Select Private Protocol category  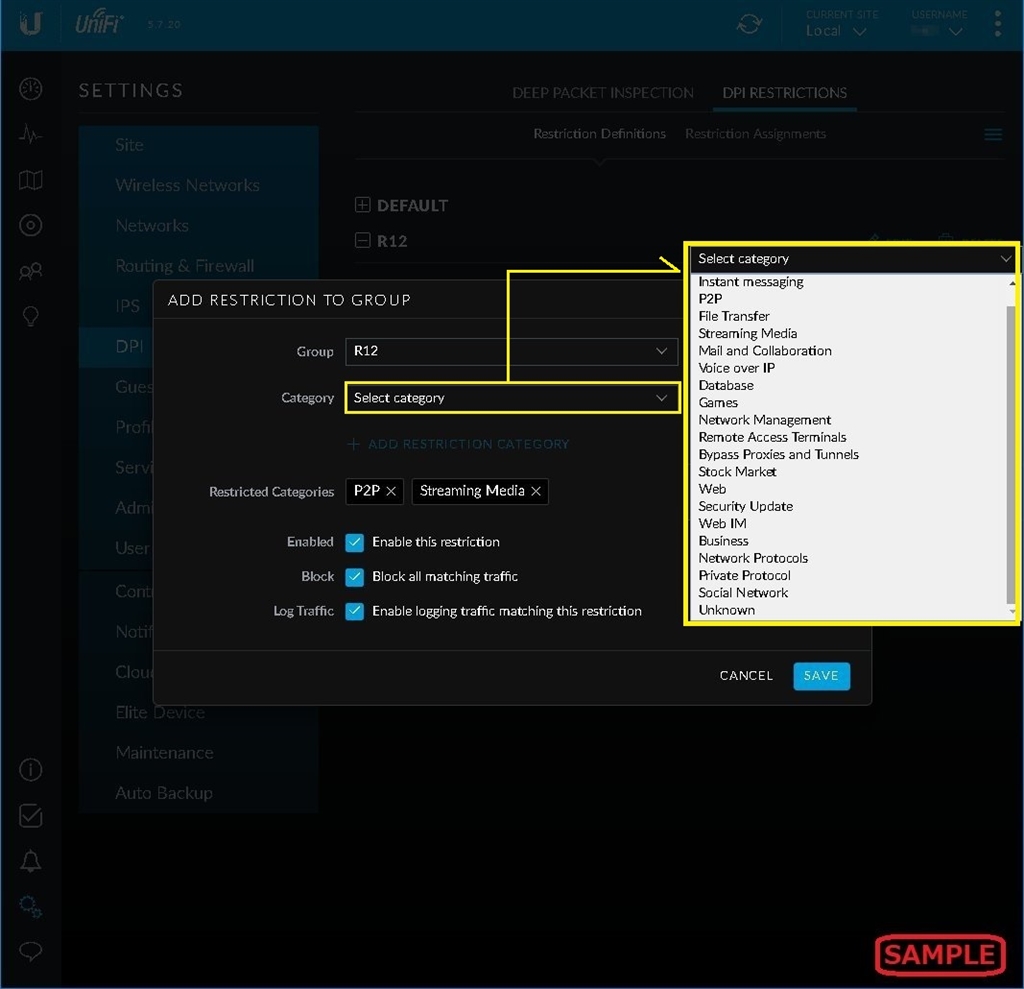(x=744, y=576)
